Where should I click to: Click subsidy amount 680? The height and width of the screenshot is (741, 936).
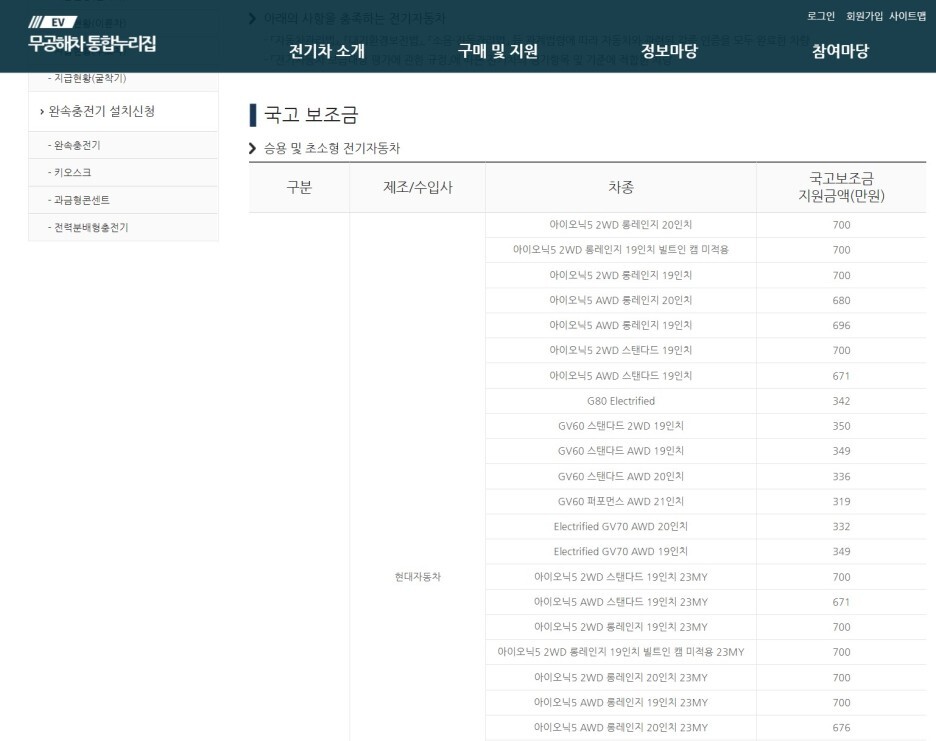pos(841,300)
